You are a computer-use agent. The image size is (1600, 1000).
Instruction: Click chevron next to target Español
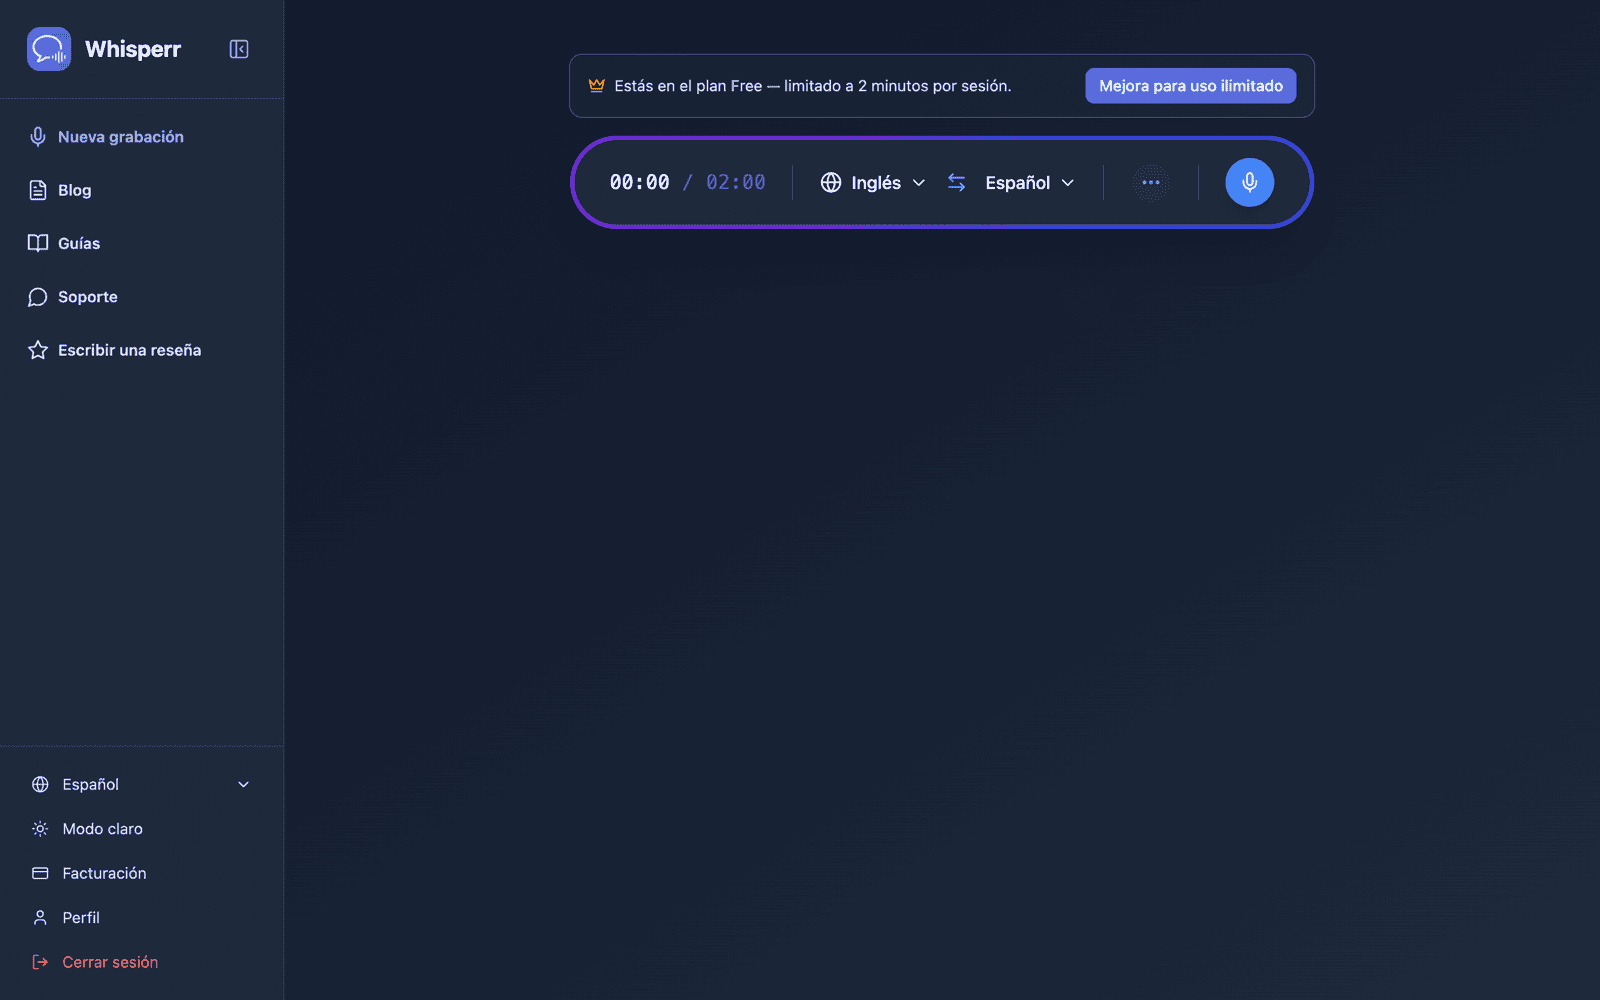point(1068,183)
